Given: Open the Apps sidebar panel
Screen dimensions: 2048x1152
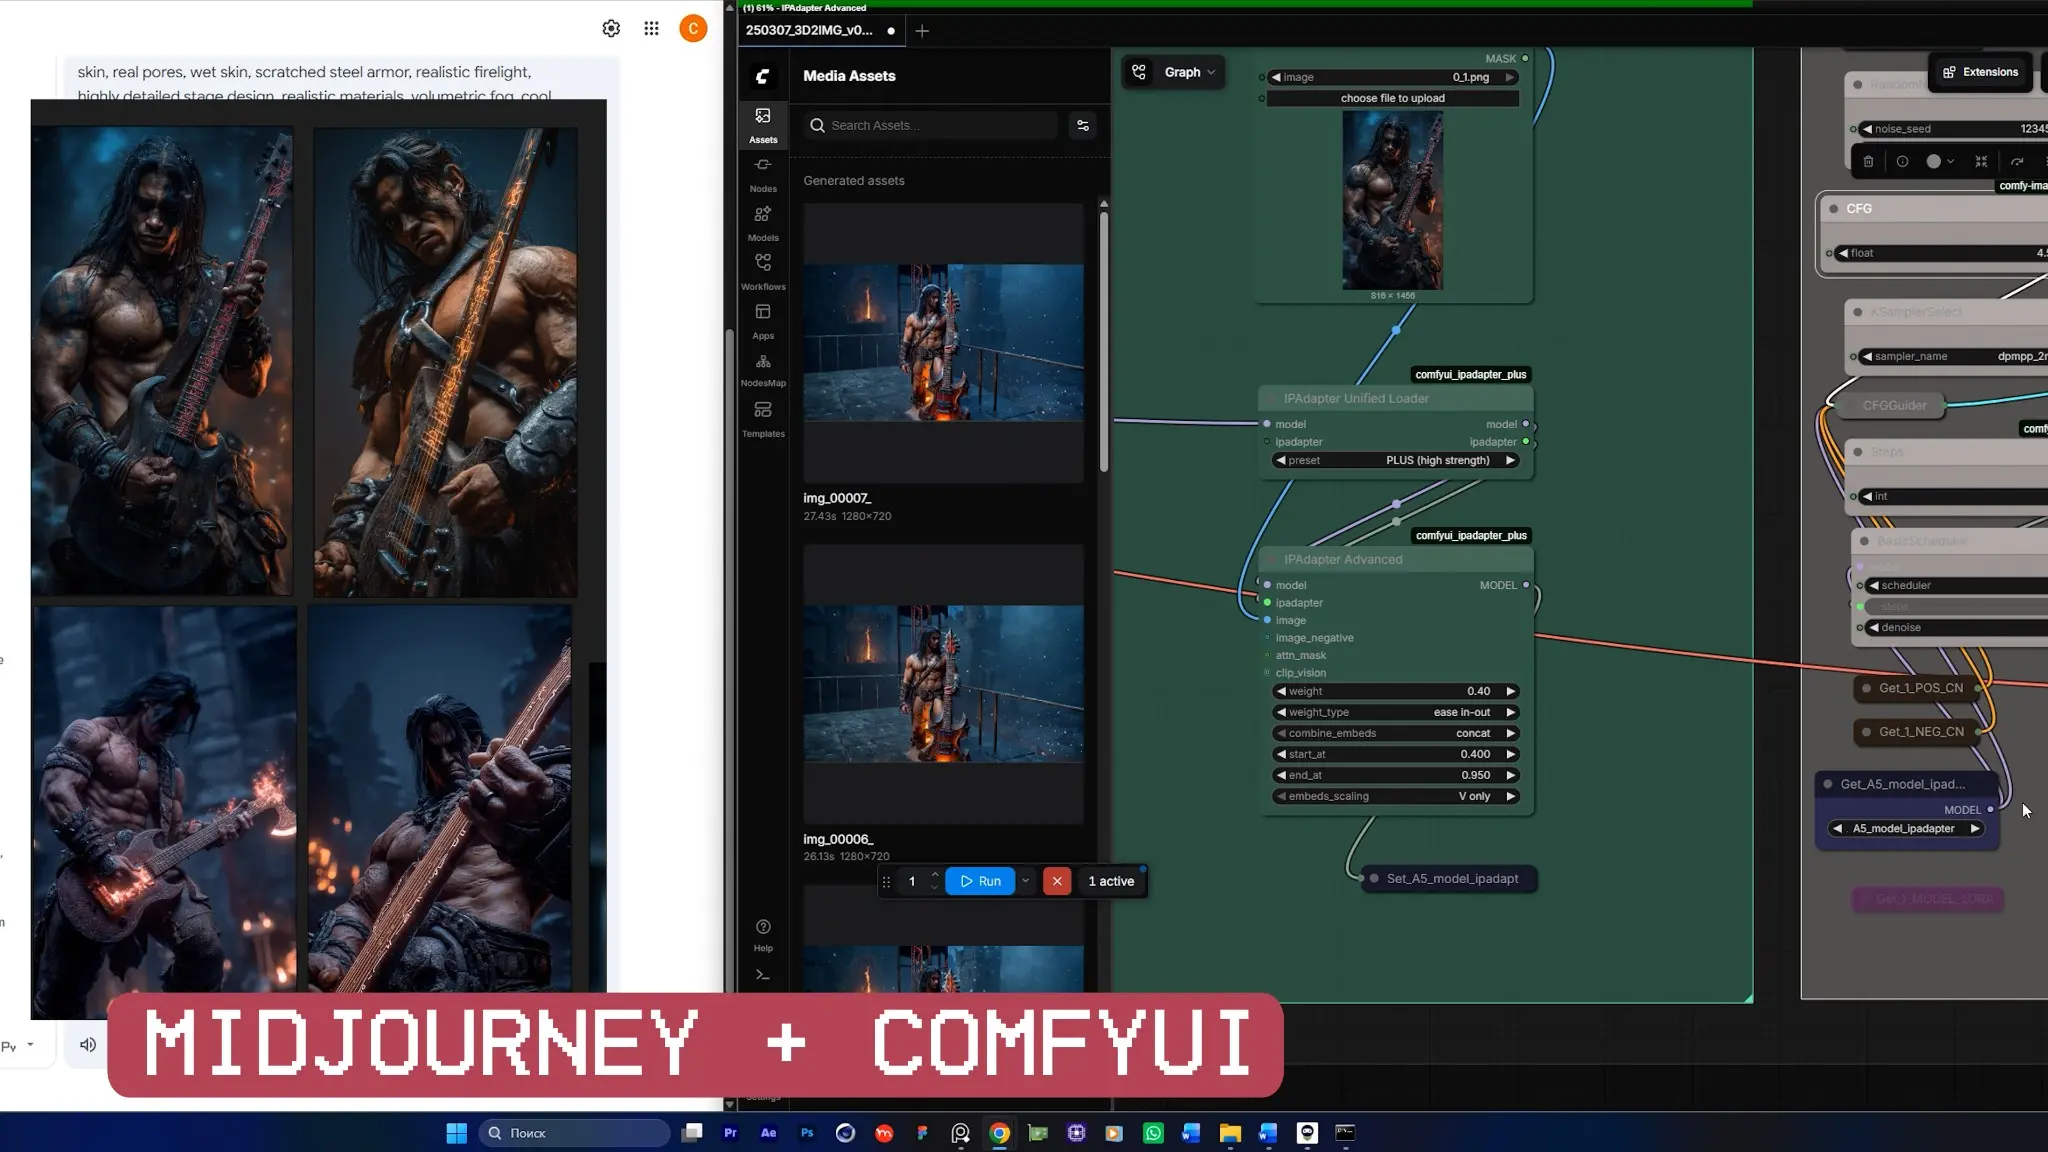Looking at the screenshot, I should 763,321.
